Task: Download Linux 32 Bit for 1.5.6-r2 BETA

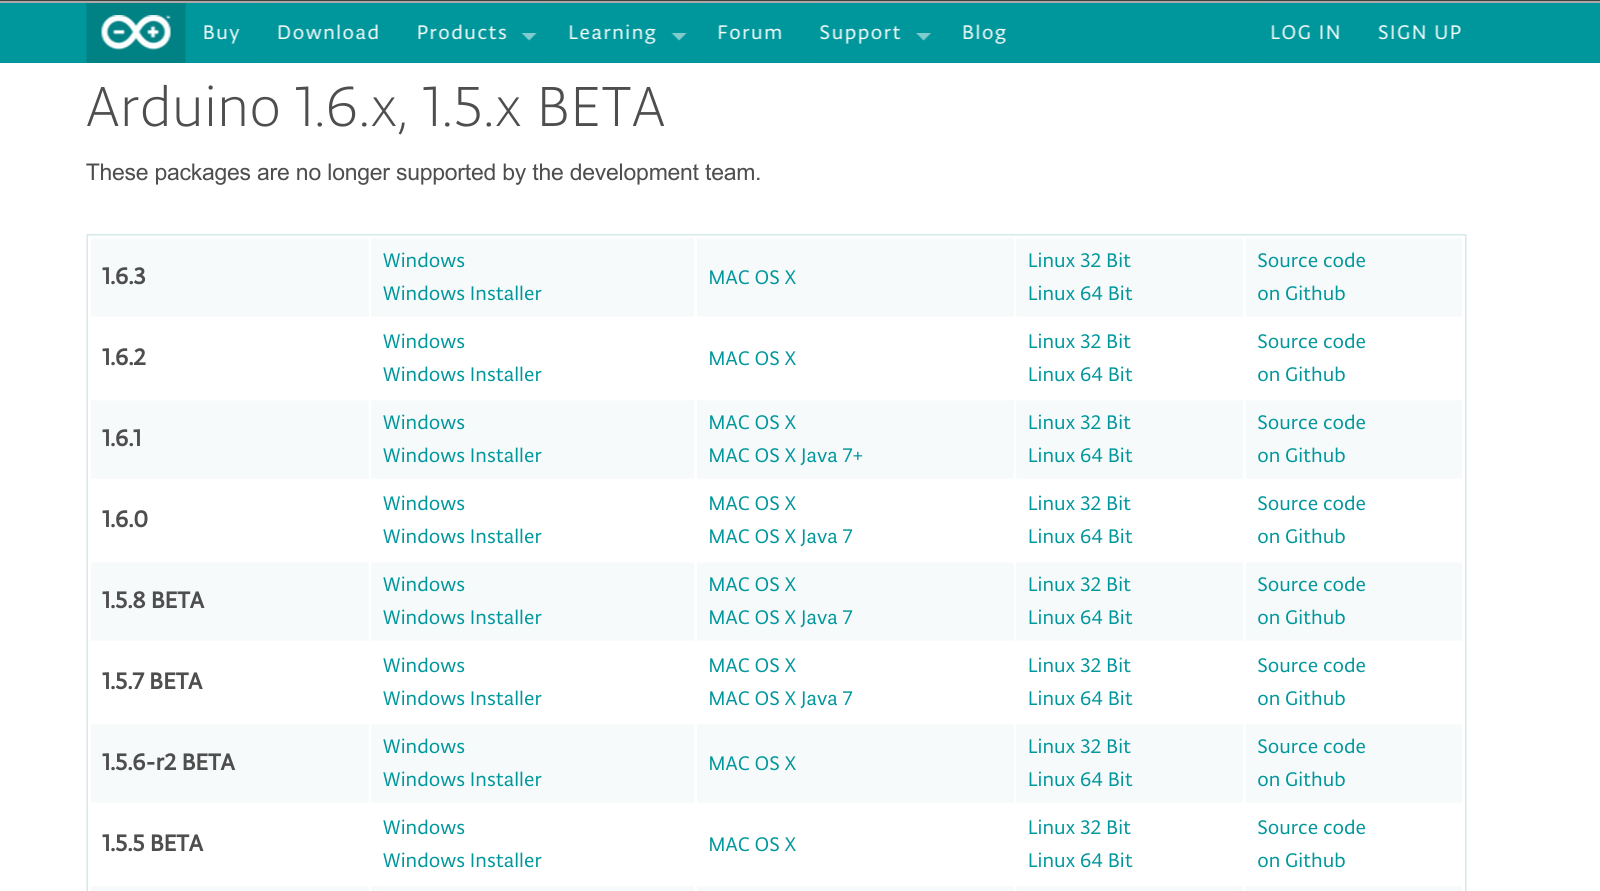Action: coord(1079,747)
